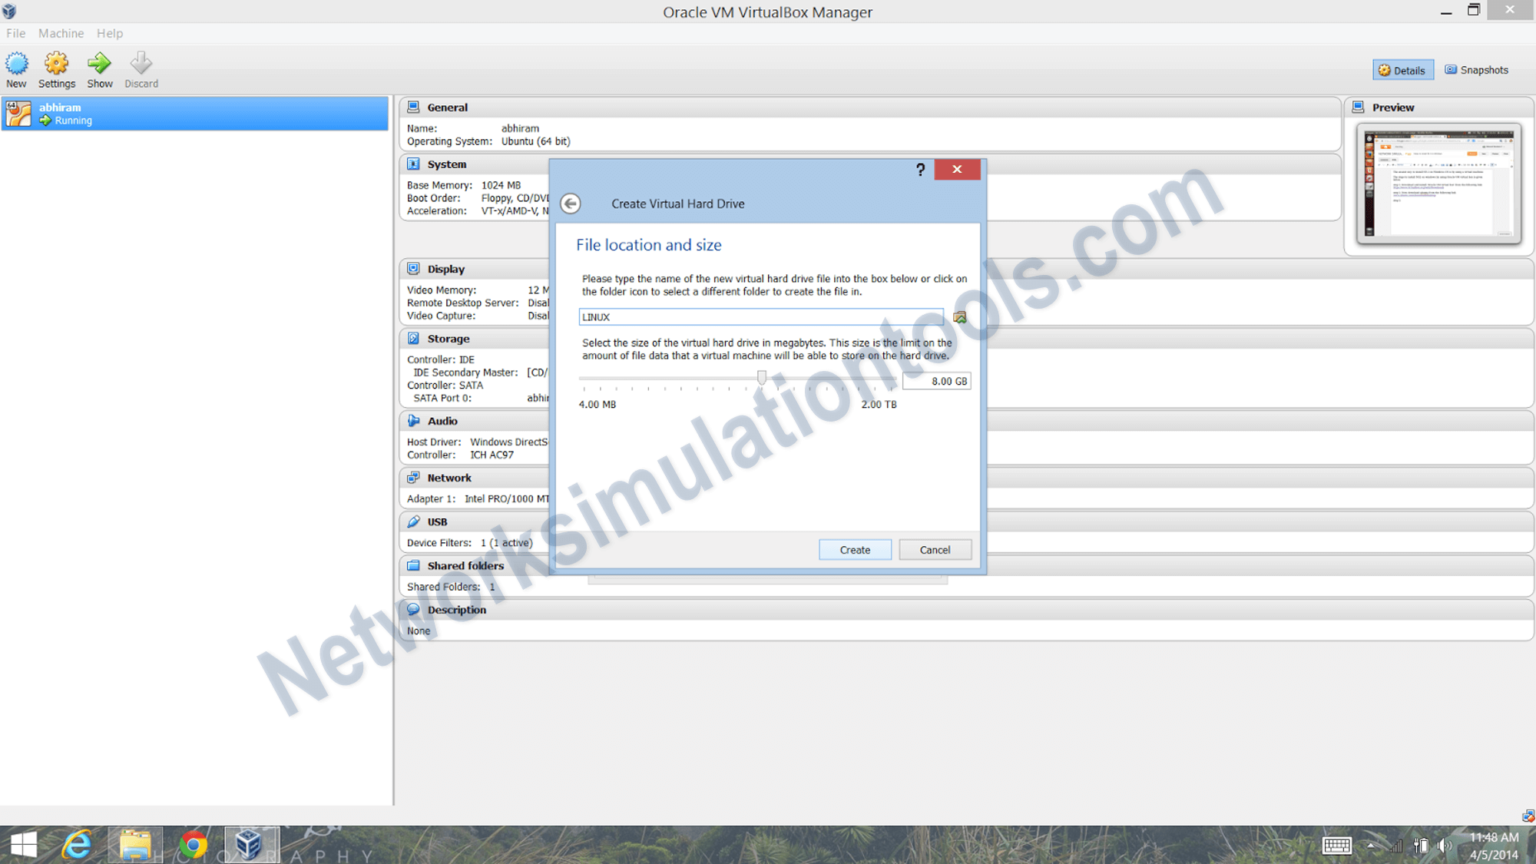Open the touch keyboard from system tray

click(x=1337, y=845)
